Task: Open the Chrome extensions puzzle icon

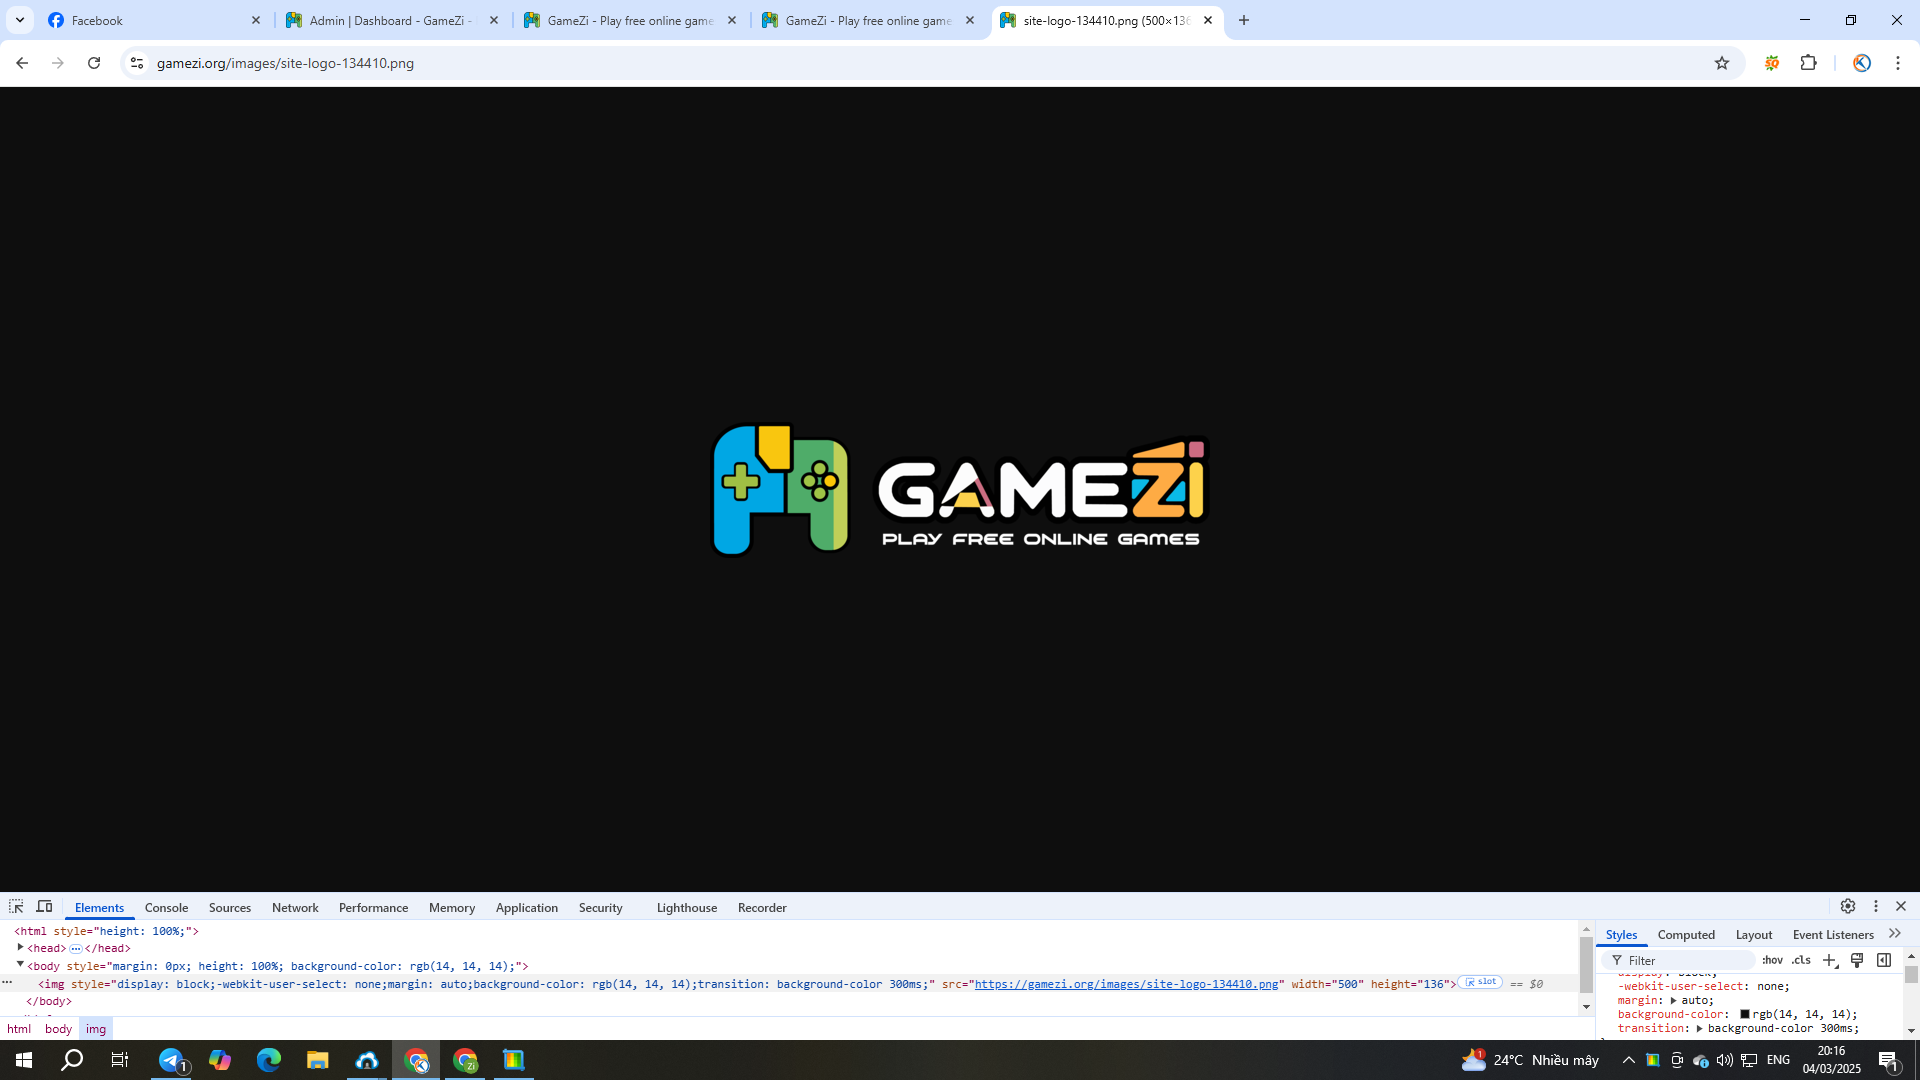Action: pyautogui.click(x=1808, y=63)
